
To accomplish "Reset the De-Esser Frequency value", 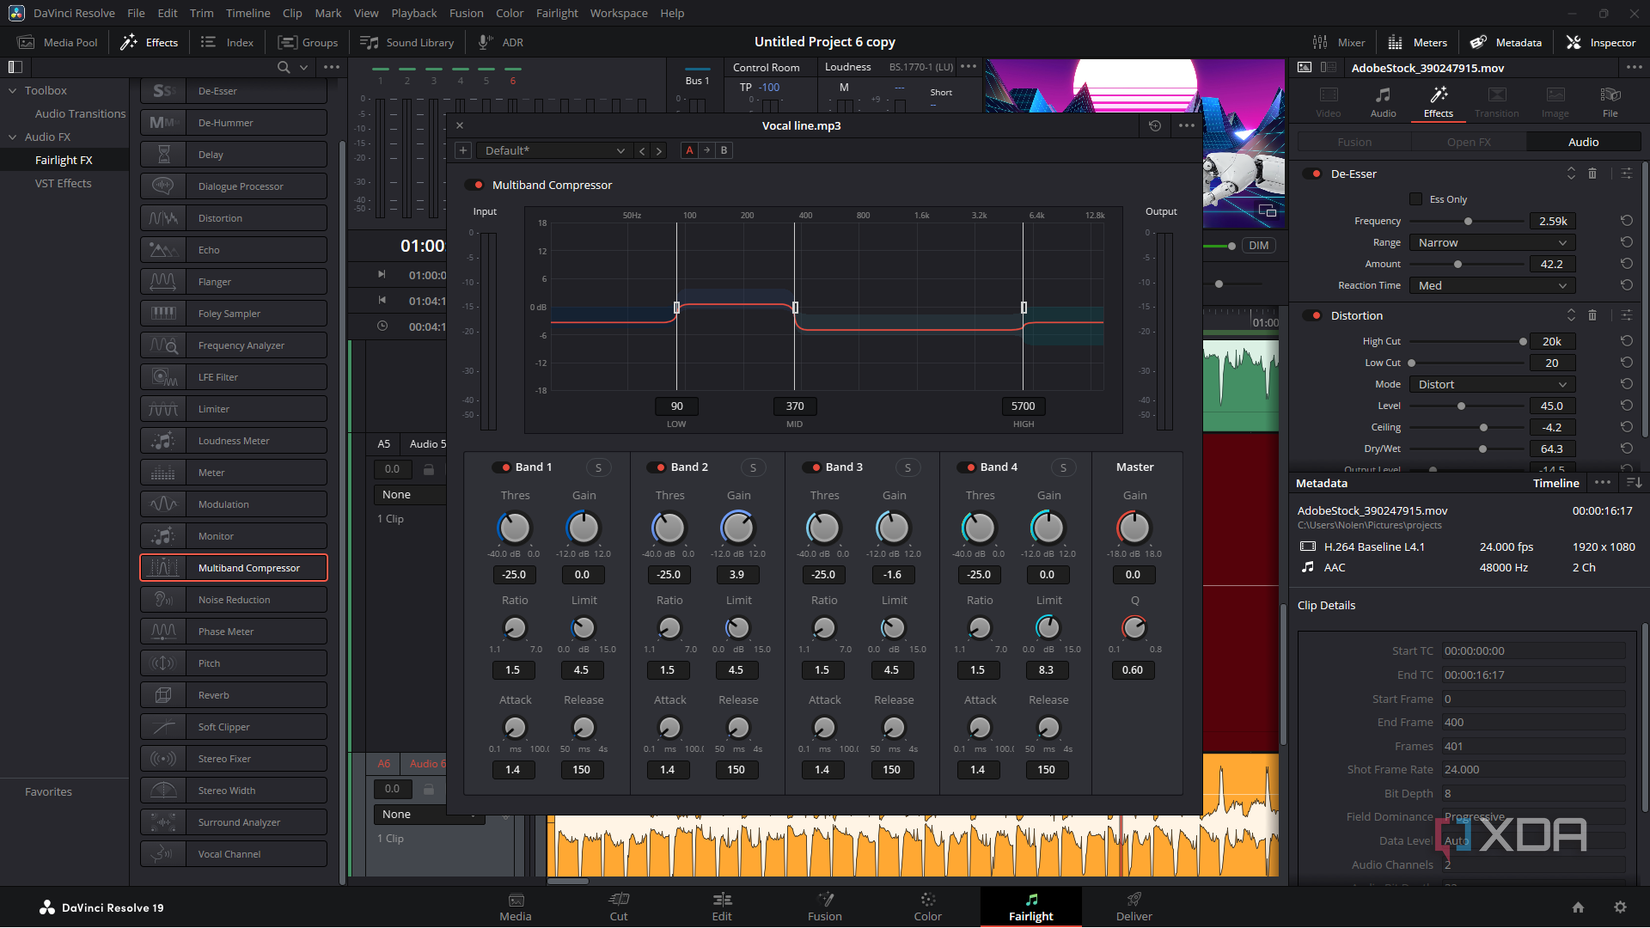I will pos(1625,220).
